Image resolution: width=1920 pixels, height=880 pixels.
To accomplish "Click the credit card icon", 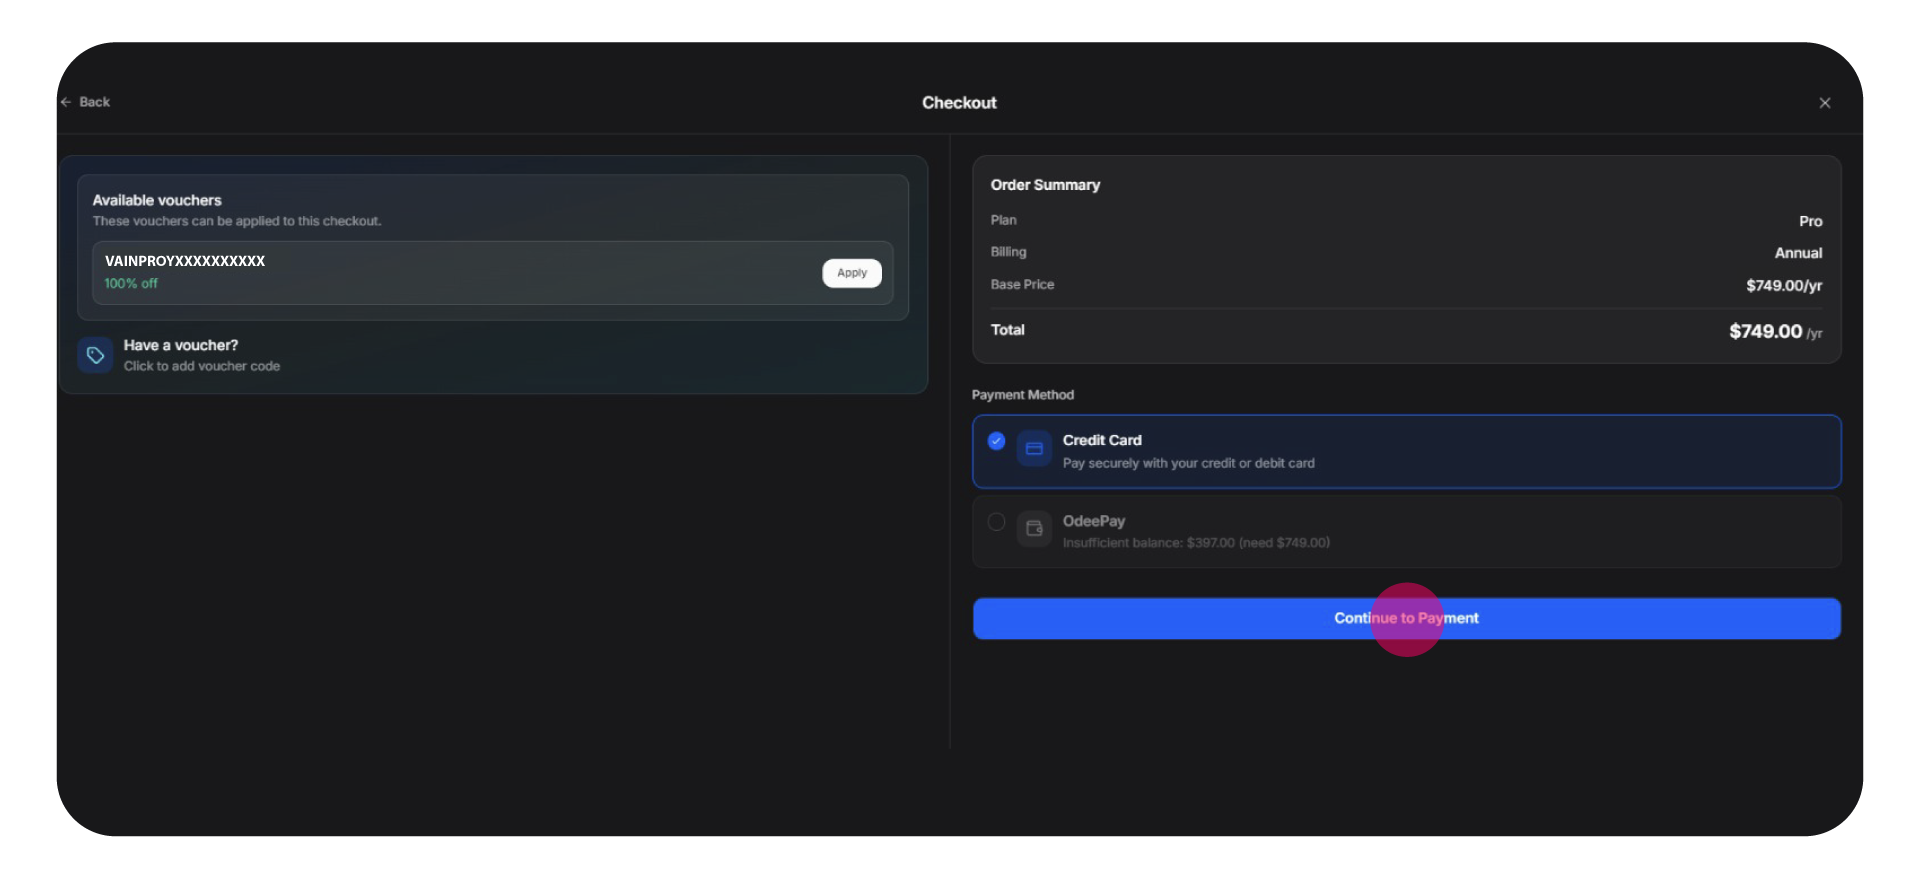I will [x=1034, y=449].
